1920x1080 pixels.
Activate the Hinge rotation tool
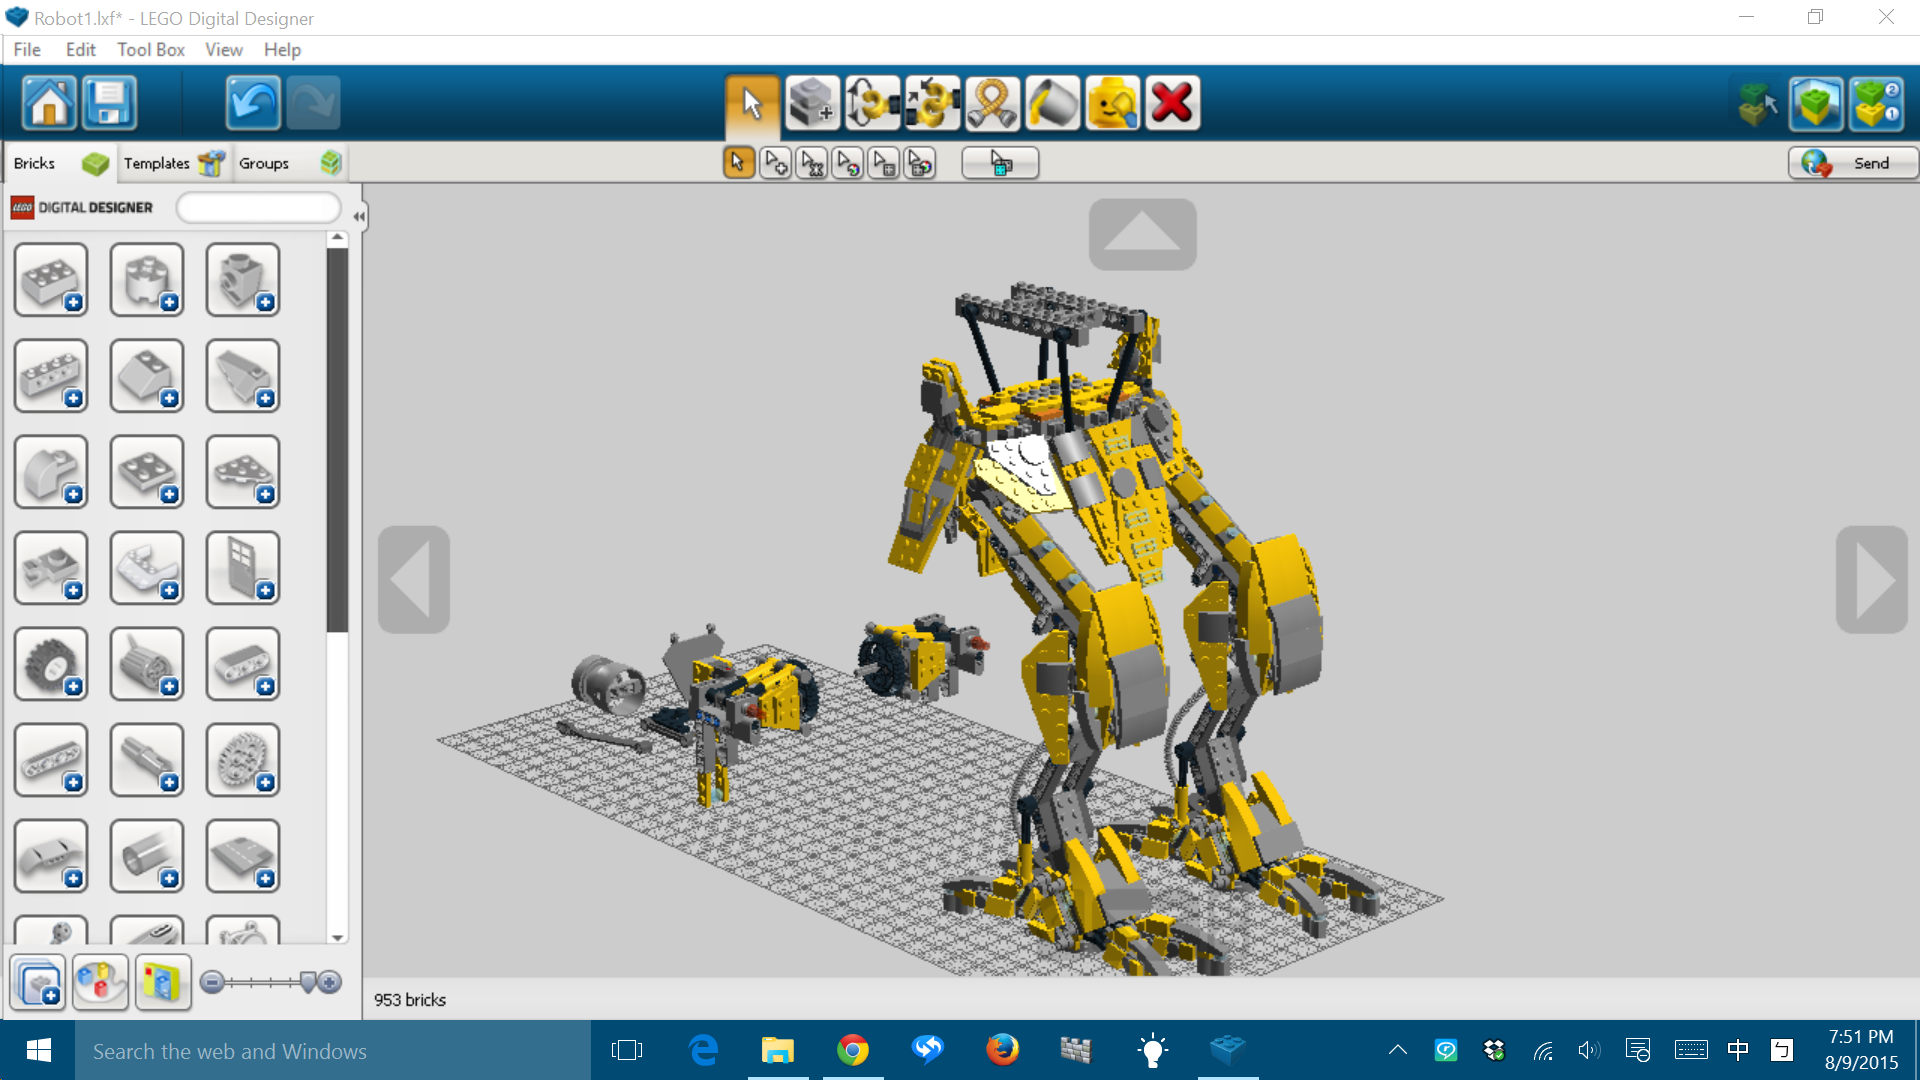[872, 102]
